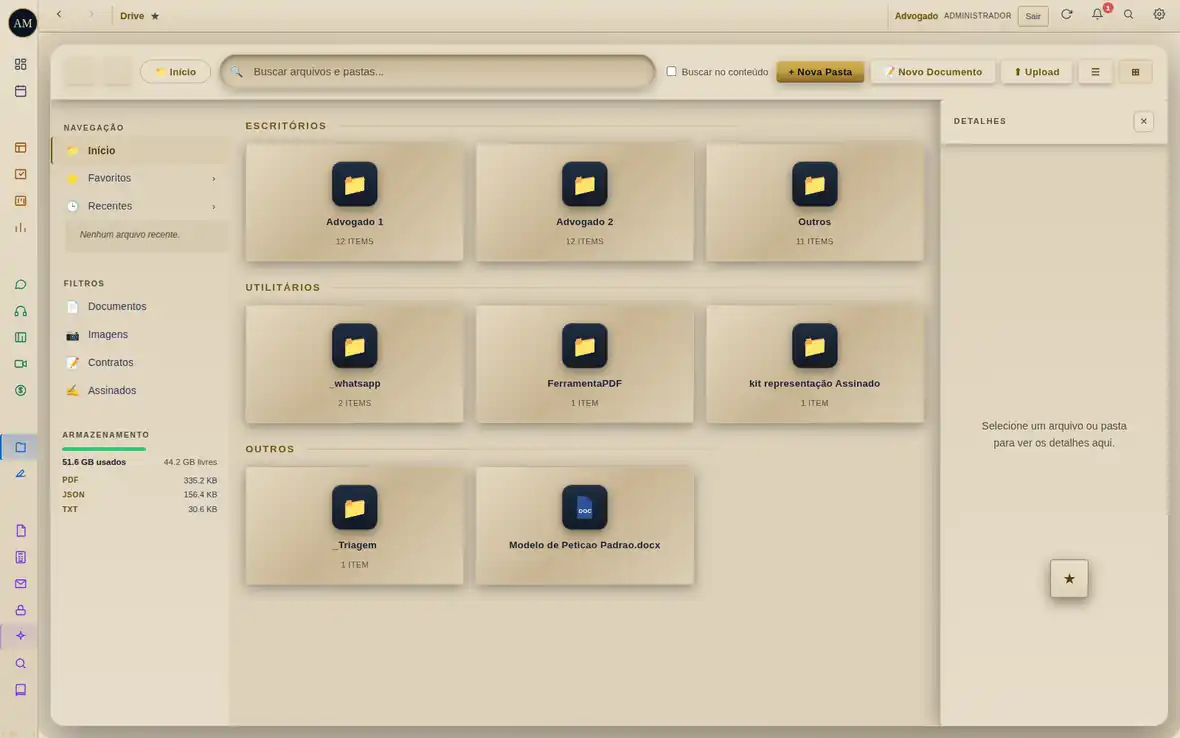Open the settings gear in the top bar
Image resolution: width=1180 pixels, height=738 pixels.
(1159, 14)
